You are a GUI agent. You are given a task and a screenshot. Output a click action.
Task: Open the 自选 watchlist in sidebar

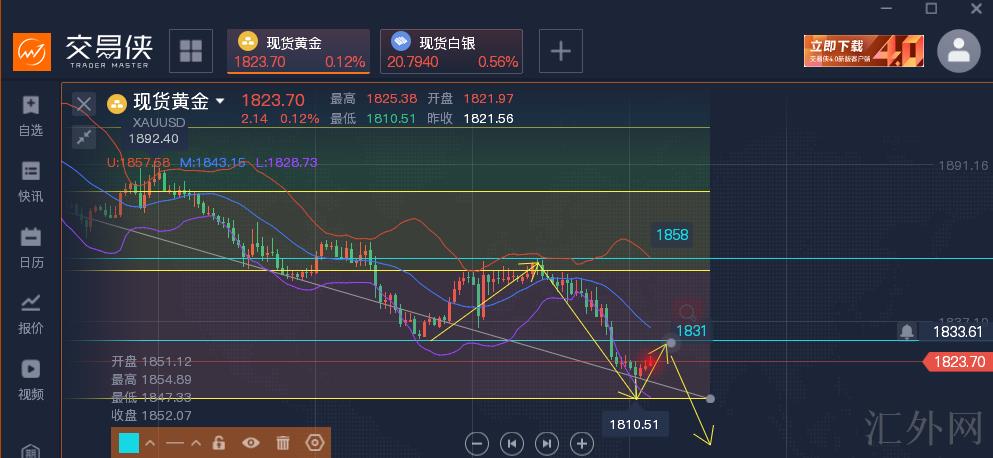(30, 115)
